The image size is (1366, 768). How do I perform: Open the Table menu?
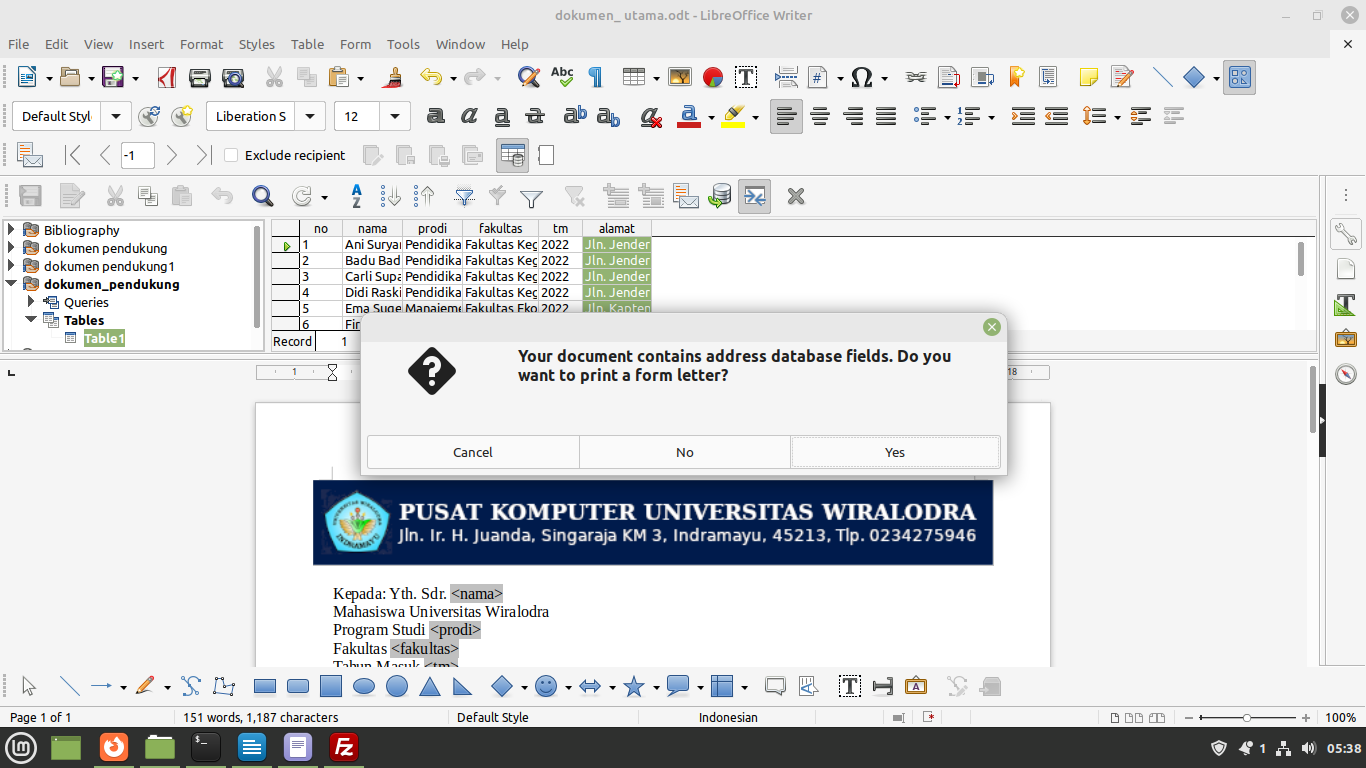[x=307, y=44]
